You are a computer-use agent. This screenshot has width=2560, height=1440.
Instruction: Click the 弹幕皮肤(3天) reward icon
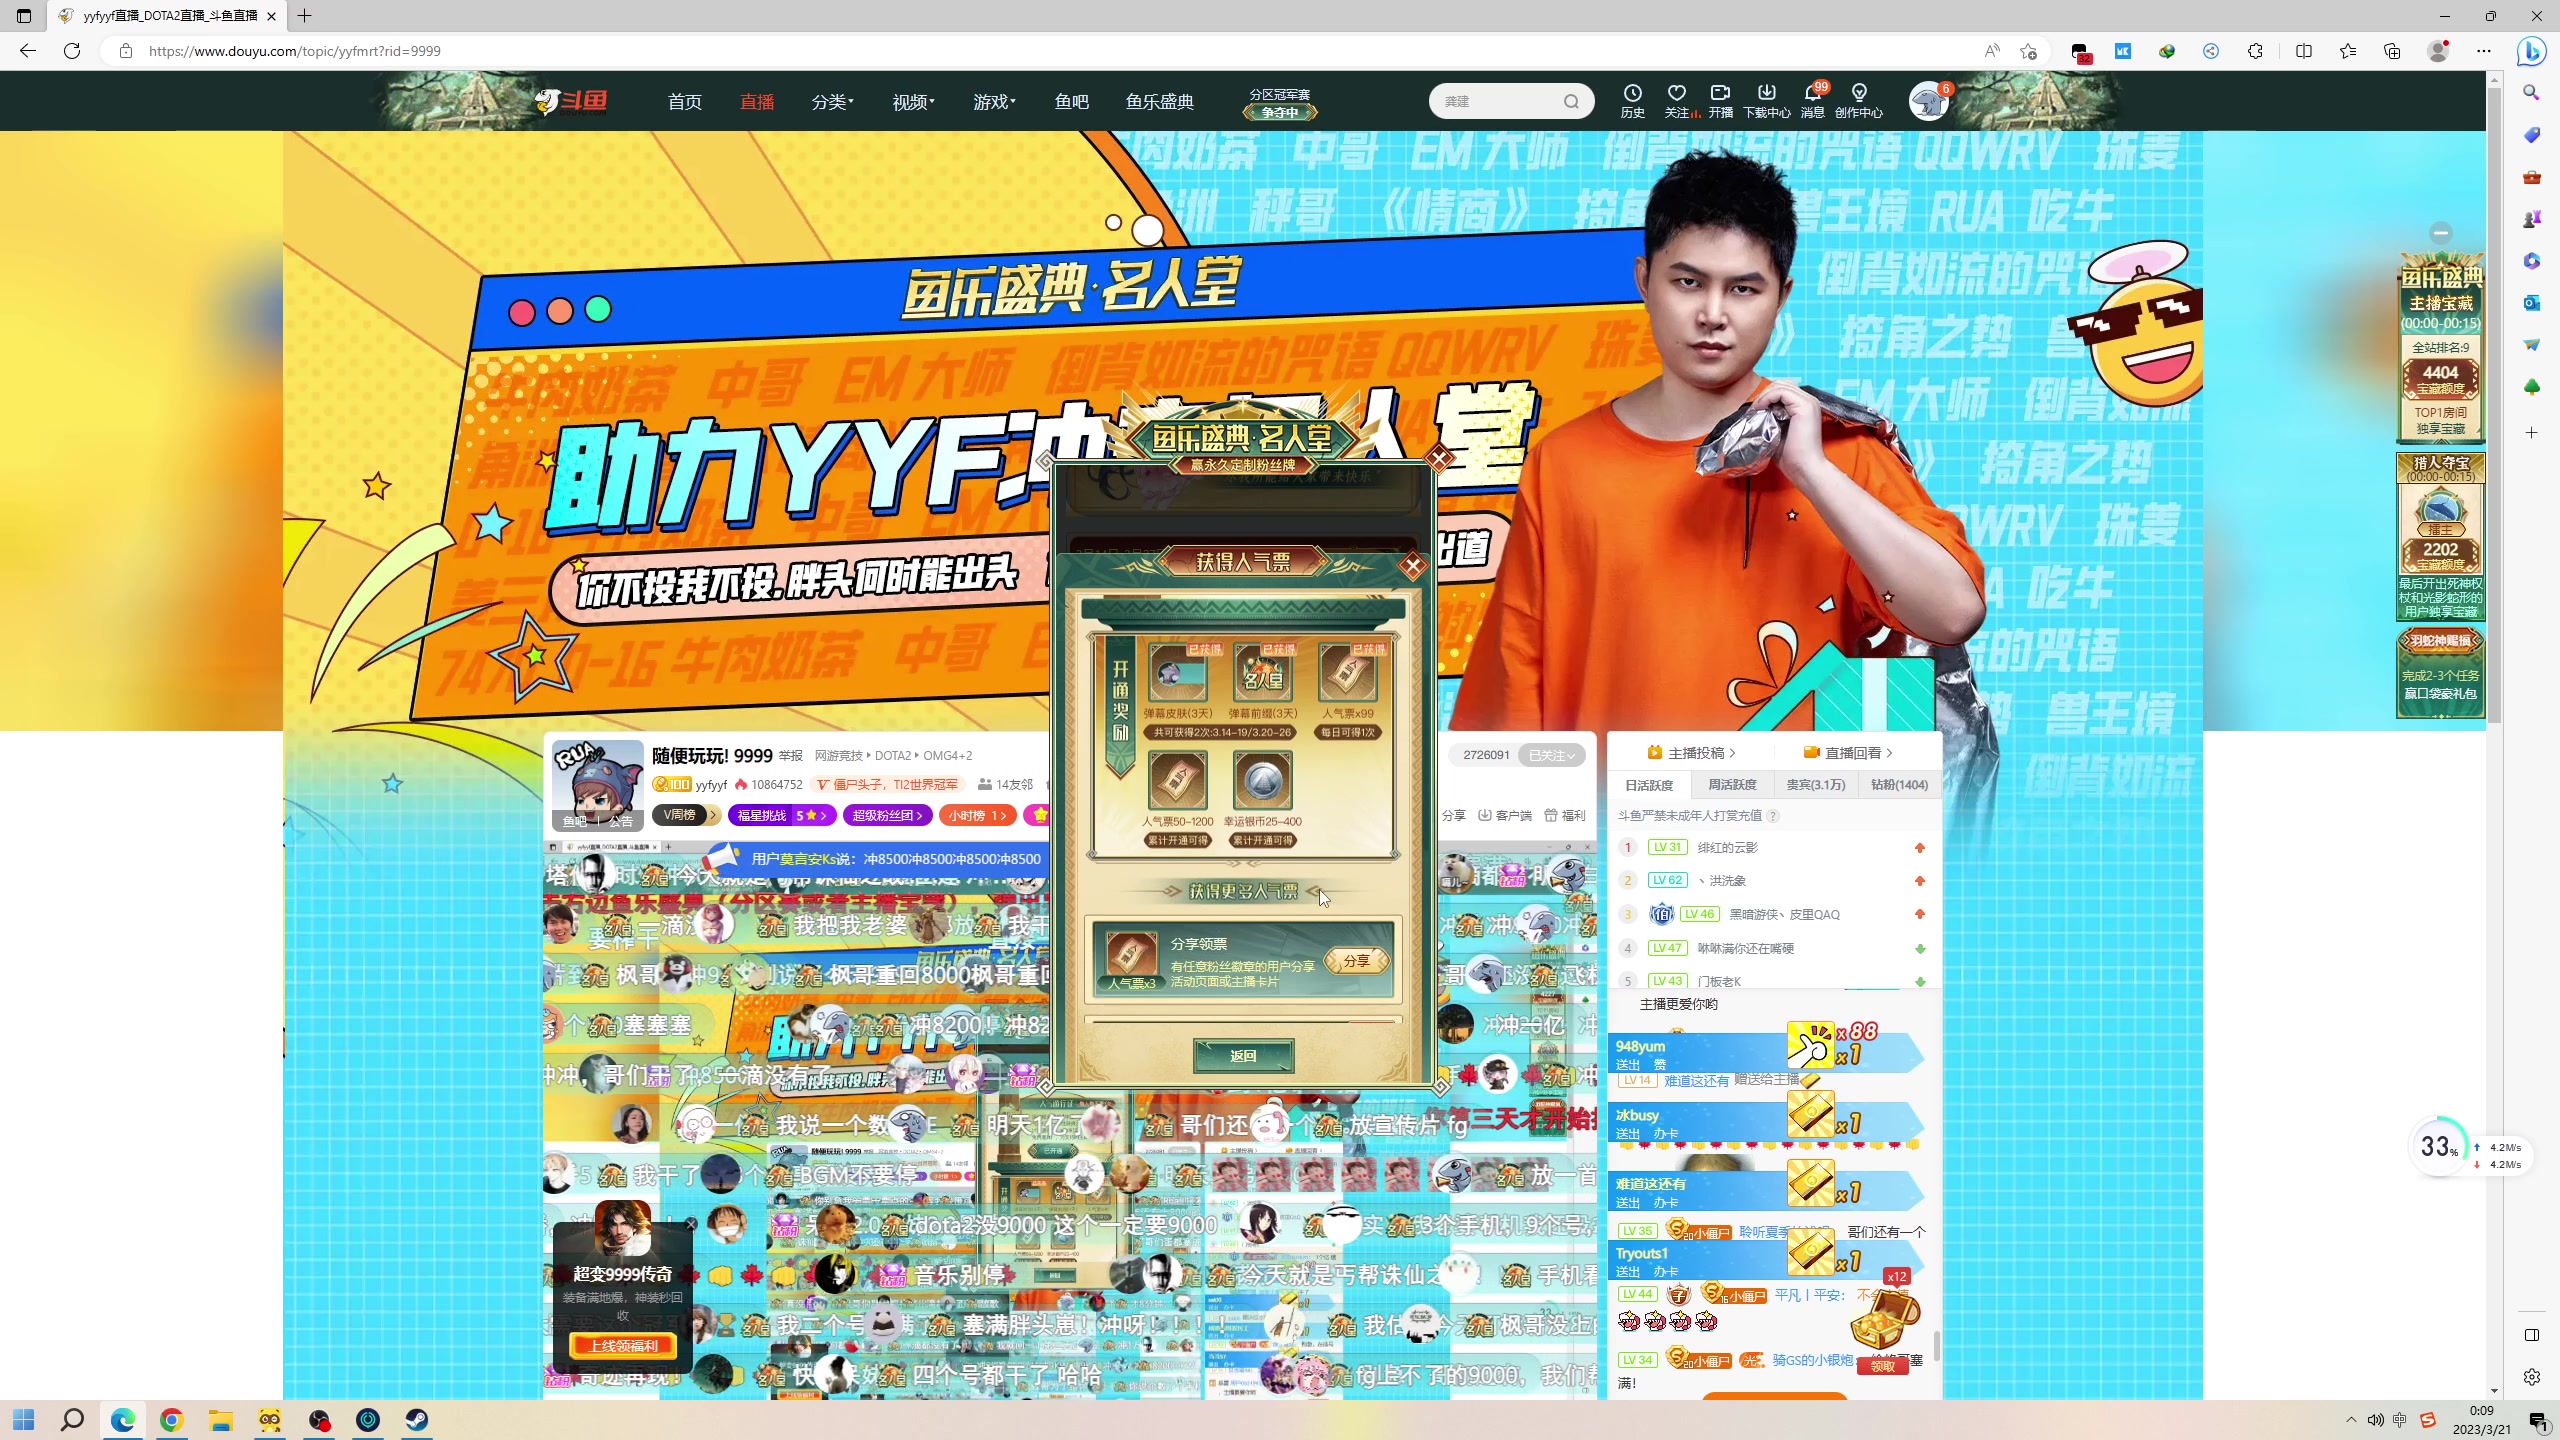click(1178, 673)
